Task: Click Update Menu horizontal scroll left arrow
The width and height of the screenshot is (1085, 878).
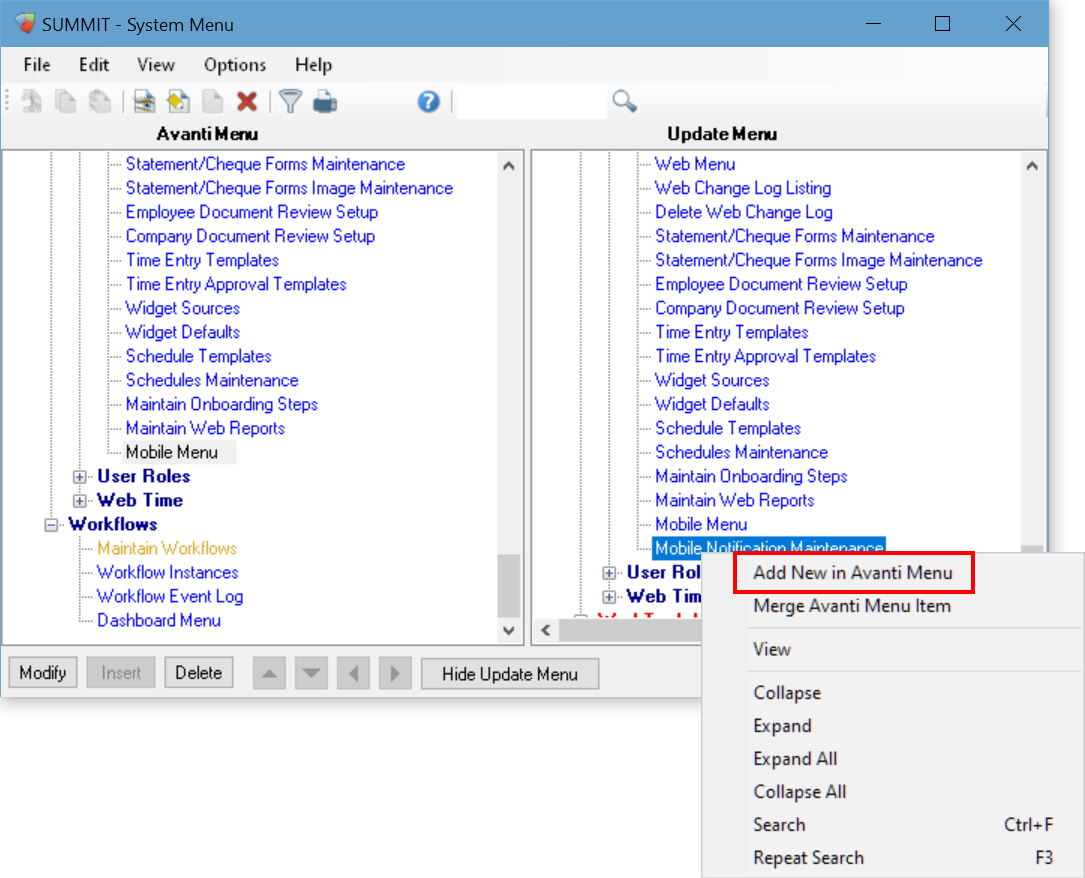Action: tap(546, 630)
